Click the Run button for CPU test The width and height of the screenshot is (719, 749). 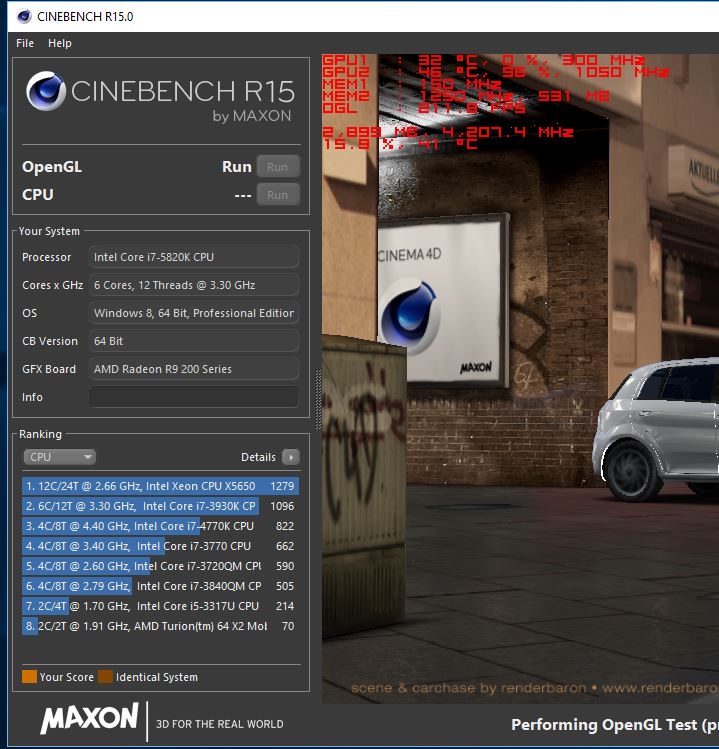pos(278,195)
